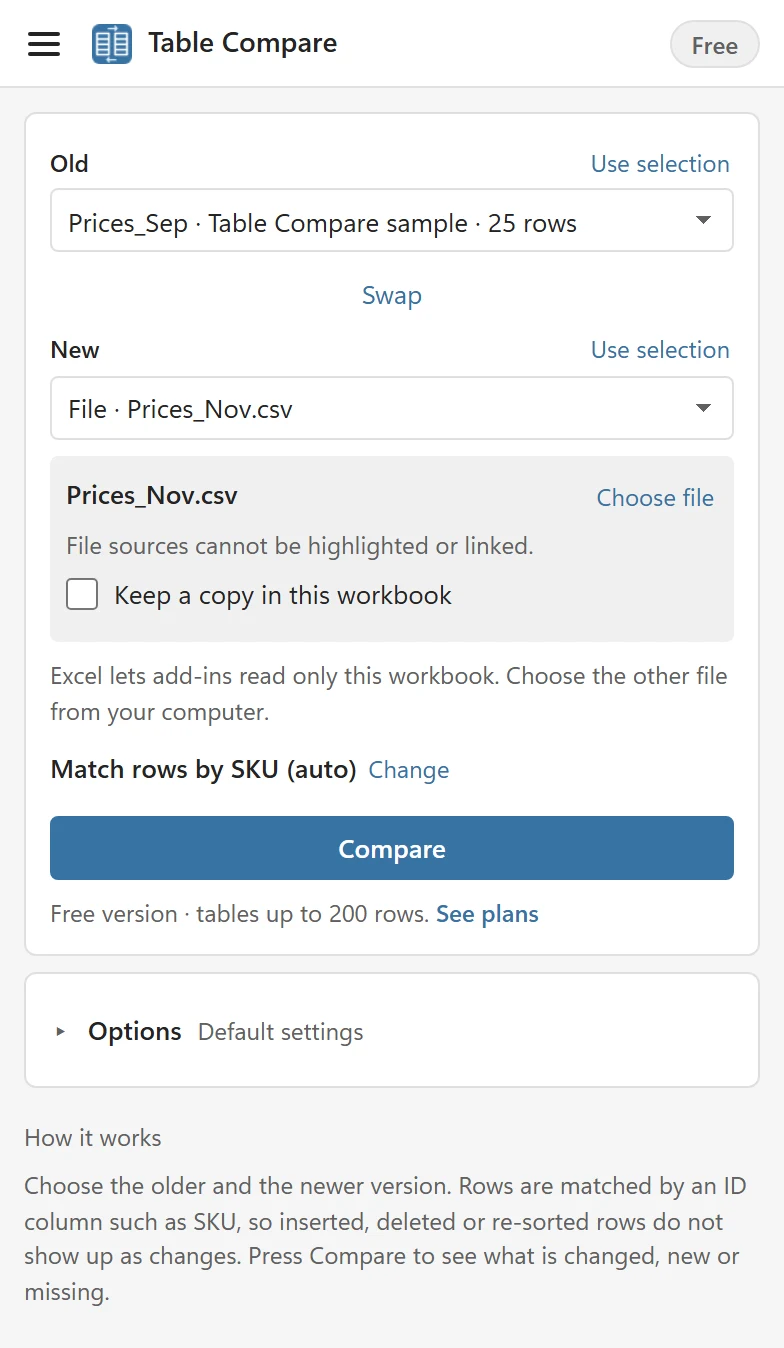Open the Old table dropdown

pyautogui.click(x=392, y=220)
